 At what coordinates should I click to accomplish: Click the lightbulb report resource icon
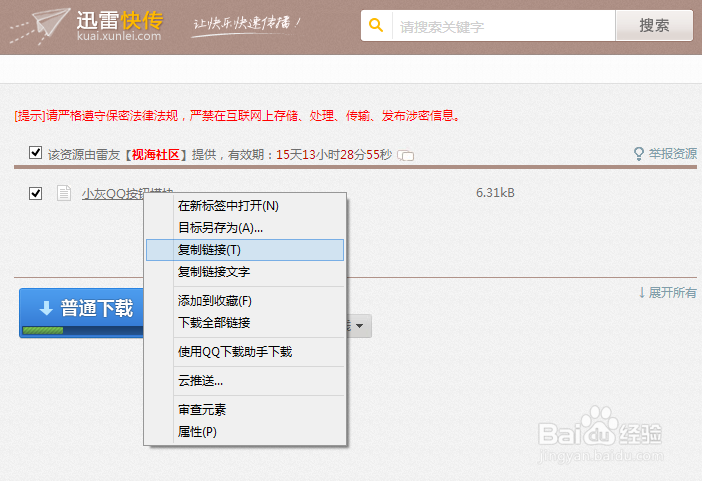(639, 154)
